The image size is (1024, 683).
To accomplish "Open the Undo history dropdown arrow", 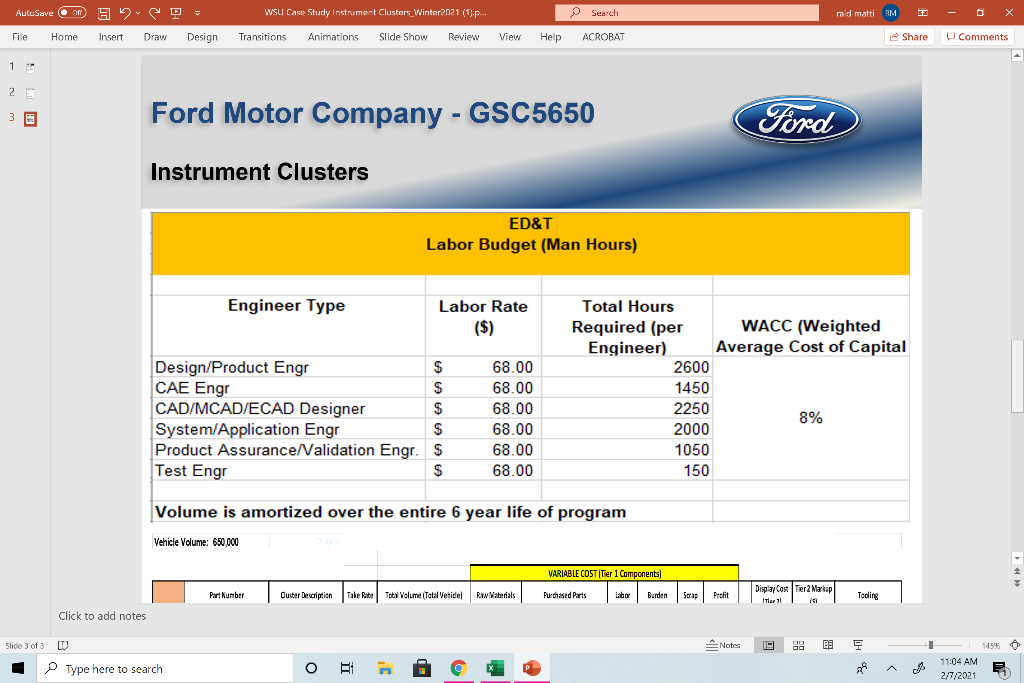I will [138, 12].
